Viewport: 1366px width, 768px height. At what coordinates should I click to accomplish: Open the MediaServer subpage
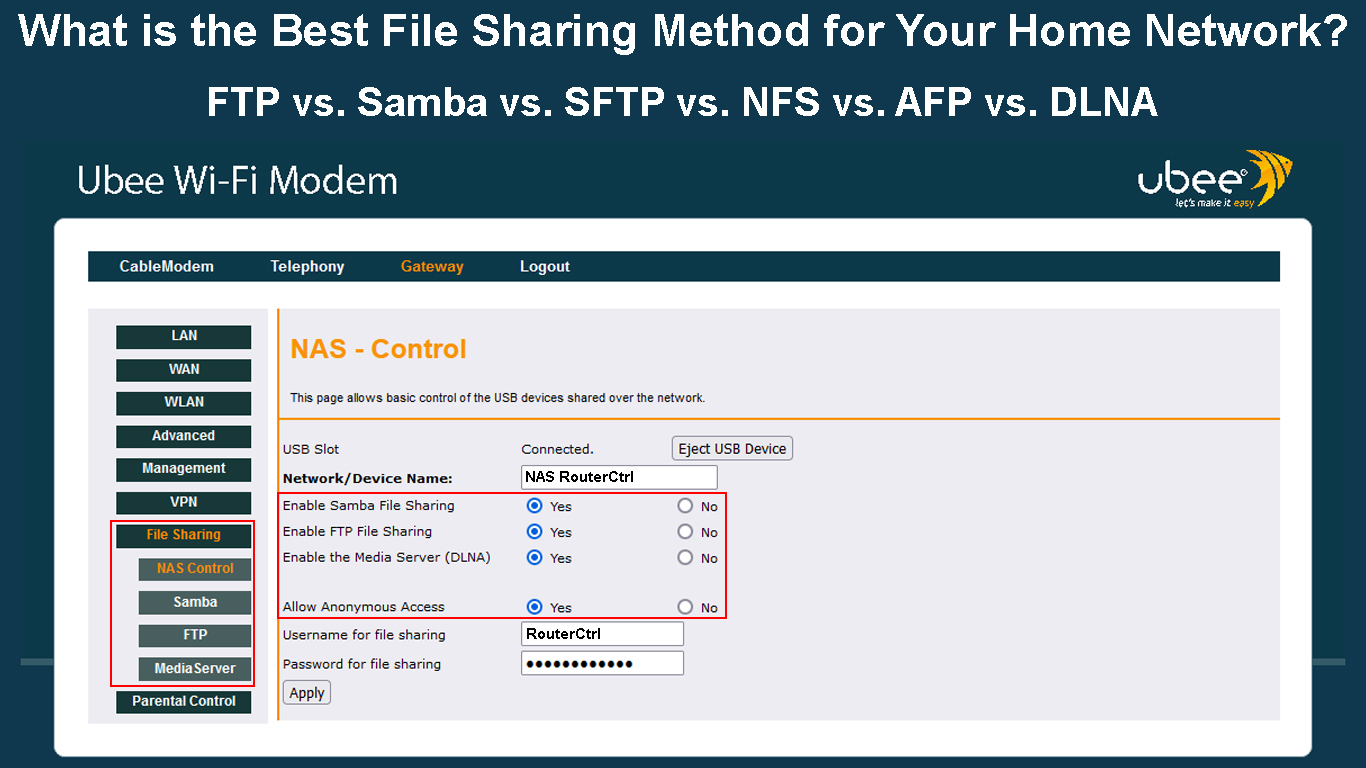pos(195,668)
